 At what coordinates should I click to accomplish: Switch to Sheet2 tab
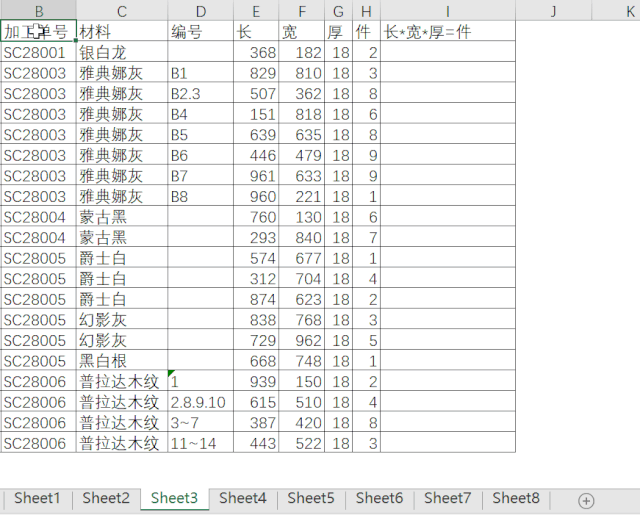[106, 498]
